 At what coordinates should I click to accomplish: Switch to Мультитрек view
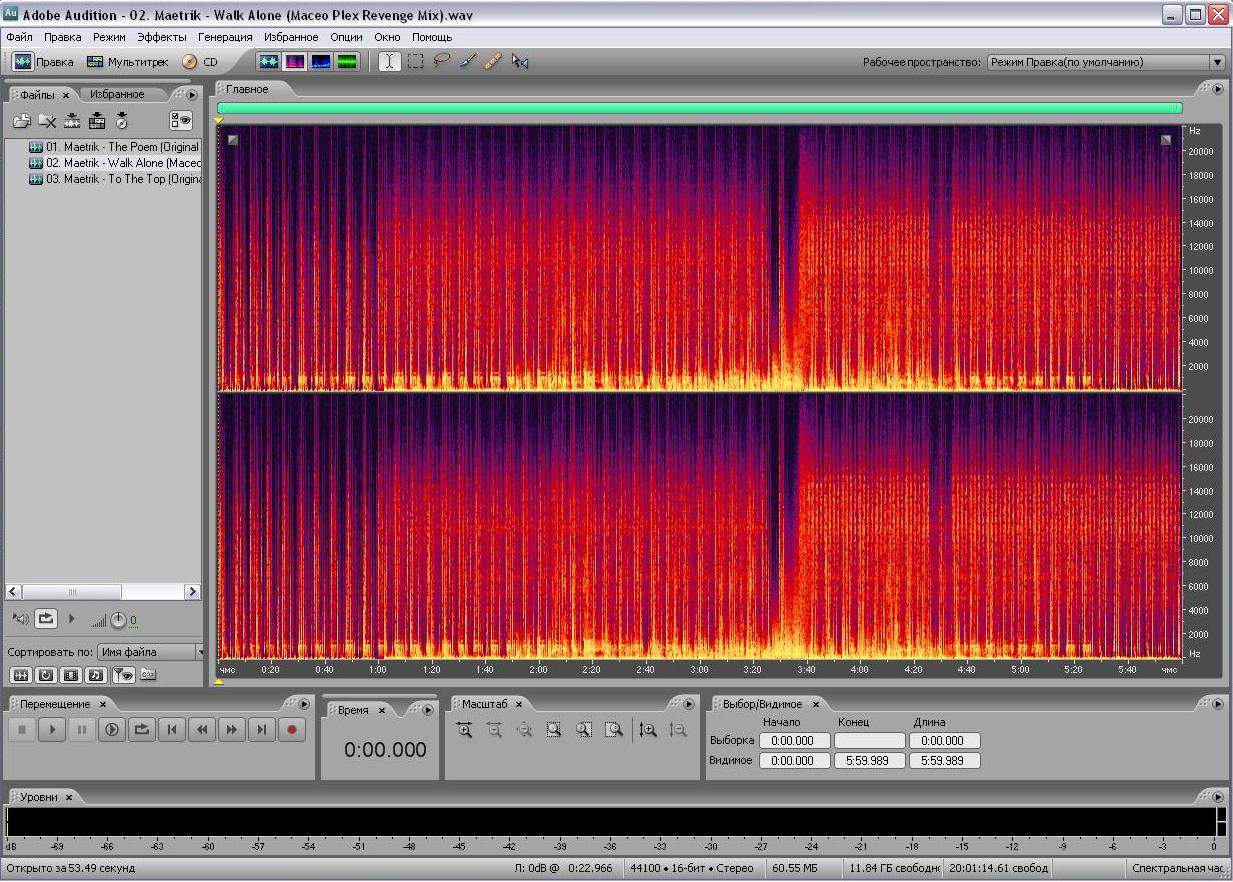tap(127, 62)
